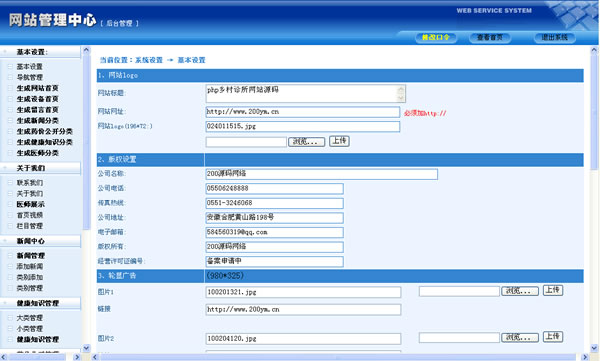Click the 传真热线 field 0551-3246068
The height and width of the screenshot is (361, 600).
[274, 203]
